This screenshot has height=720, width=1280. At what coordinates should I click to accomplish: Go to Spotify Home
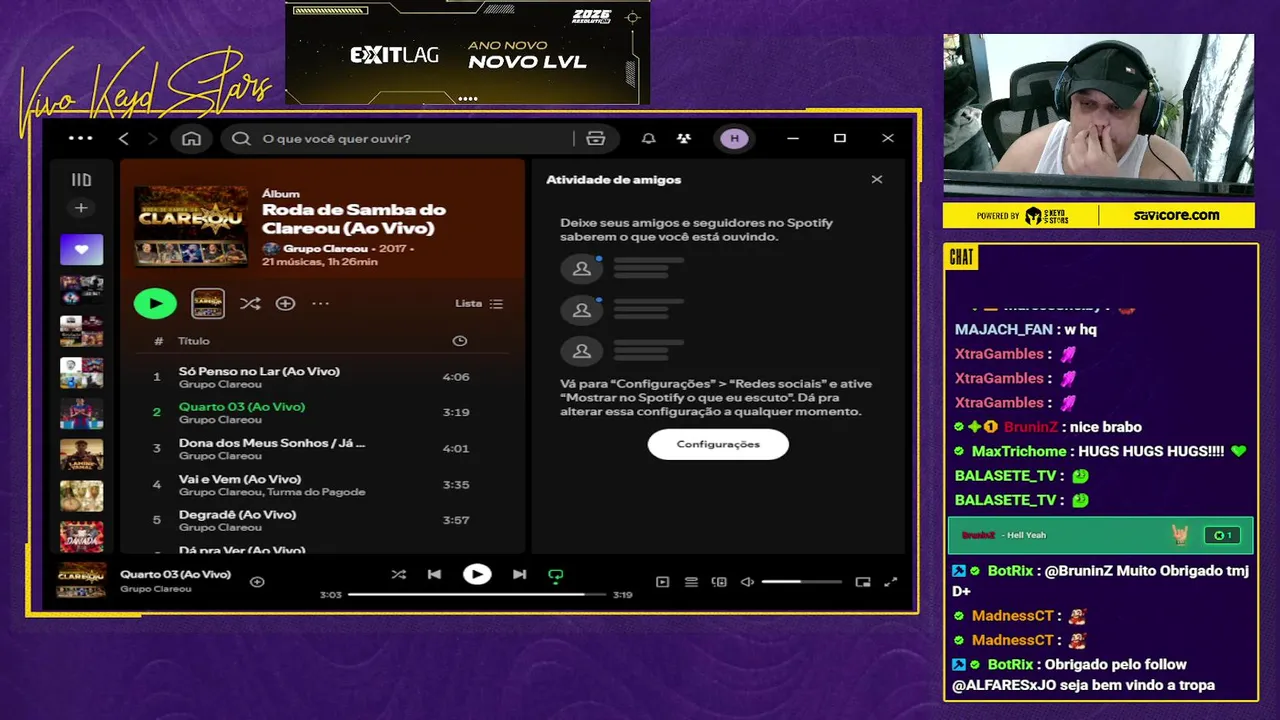coord(191,139)
